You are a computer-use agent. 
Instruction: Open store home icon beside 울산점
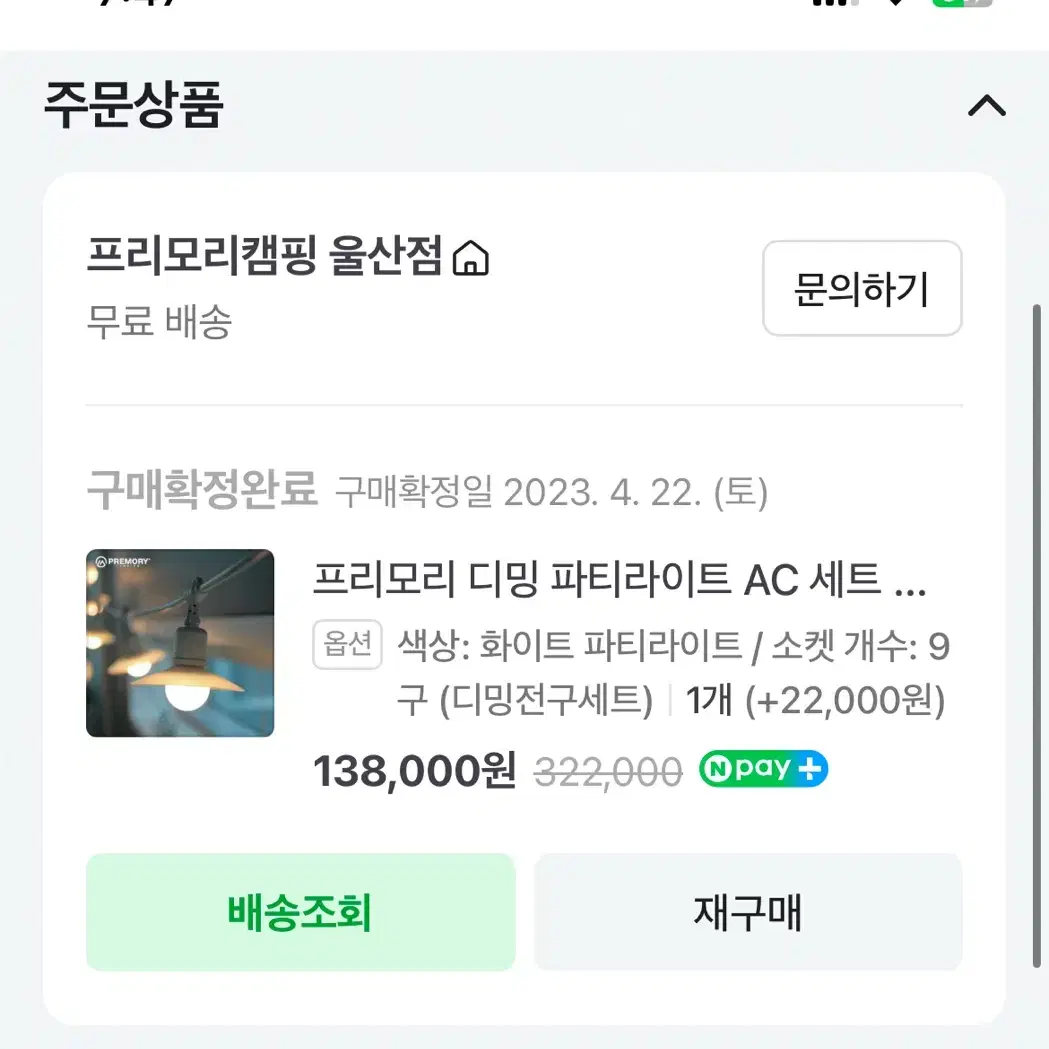471,258
